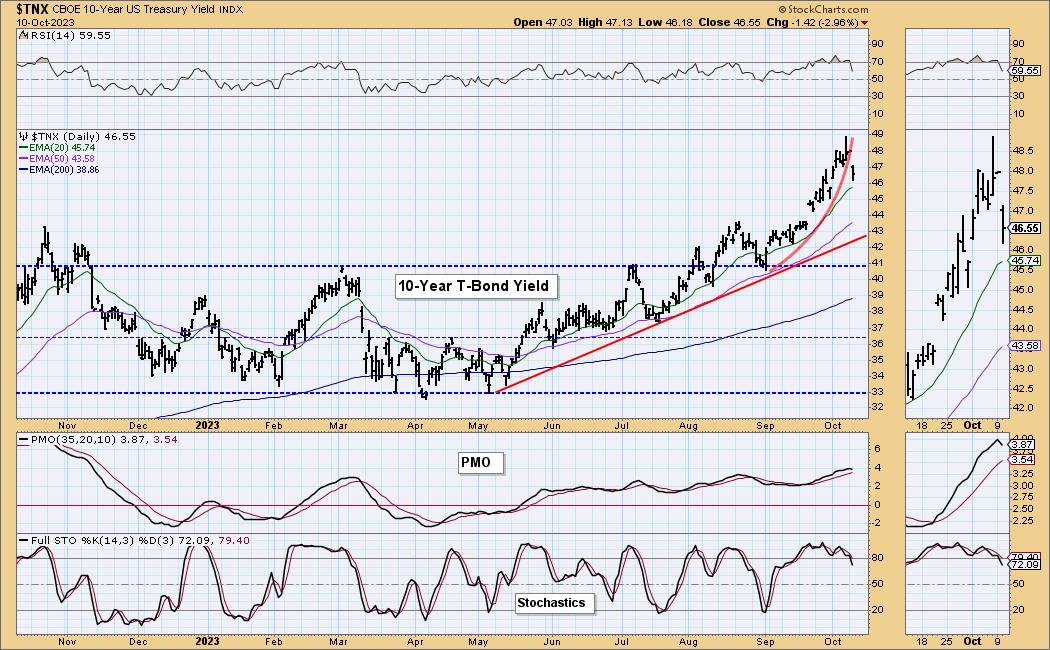
Task: Click the blue EMA(200) line swatch
Action: tap(23, 170)
